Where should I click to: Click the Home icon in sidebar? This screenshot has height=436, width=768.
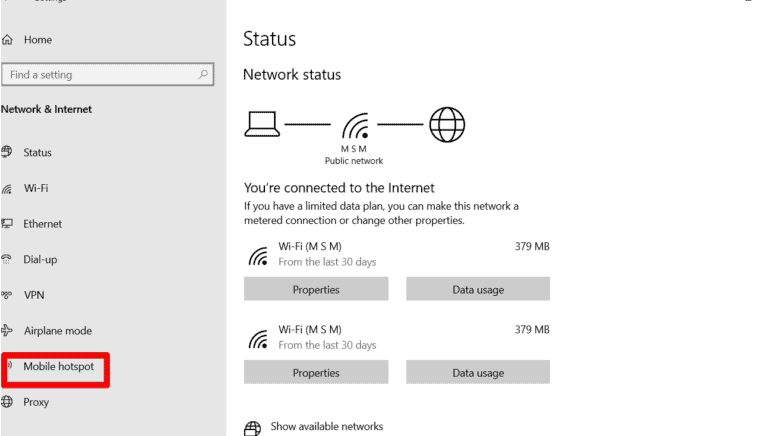click(8, 40)
